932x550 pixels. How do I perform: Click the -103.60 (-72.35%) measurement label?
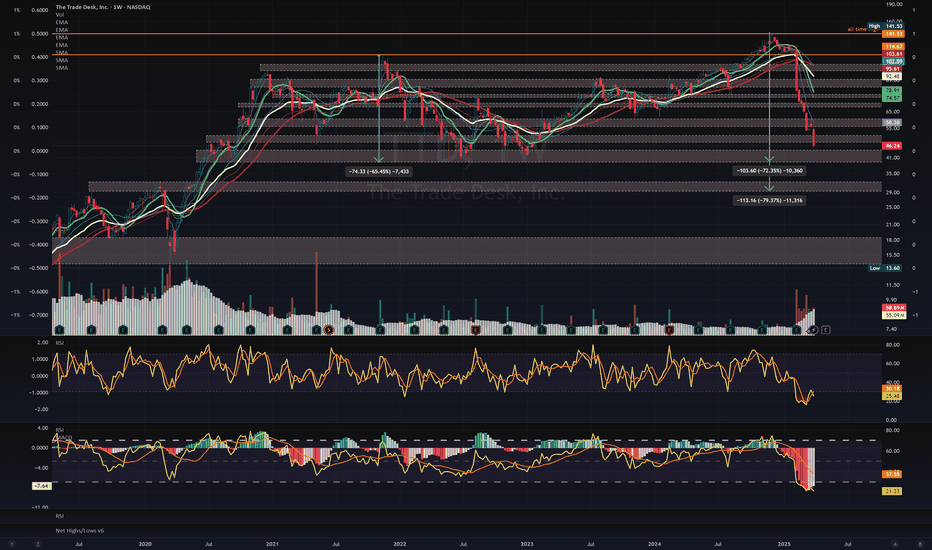770,171
